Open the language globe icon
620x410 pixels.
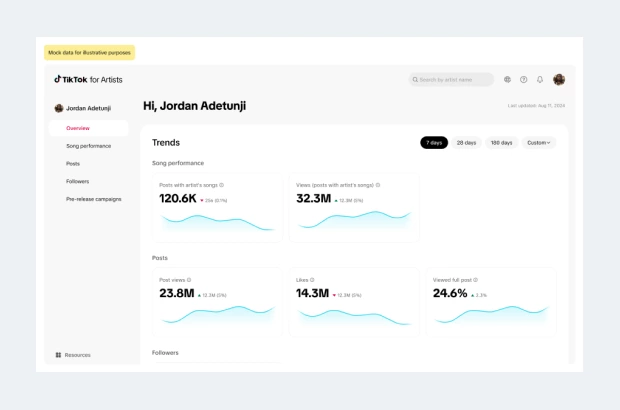[x=507, y=79]
